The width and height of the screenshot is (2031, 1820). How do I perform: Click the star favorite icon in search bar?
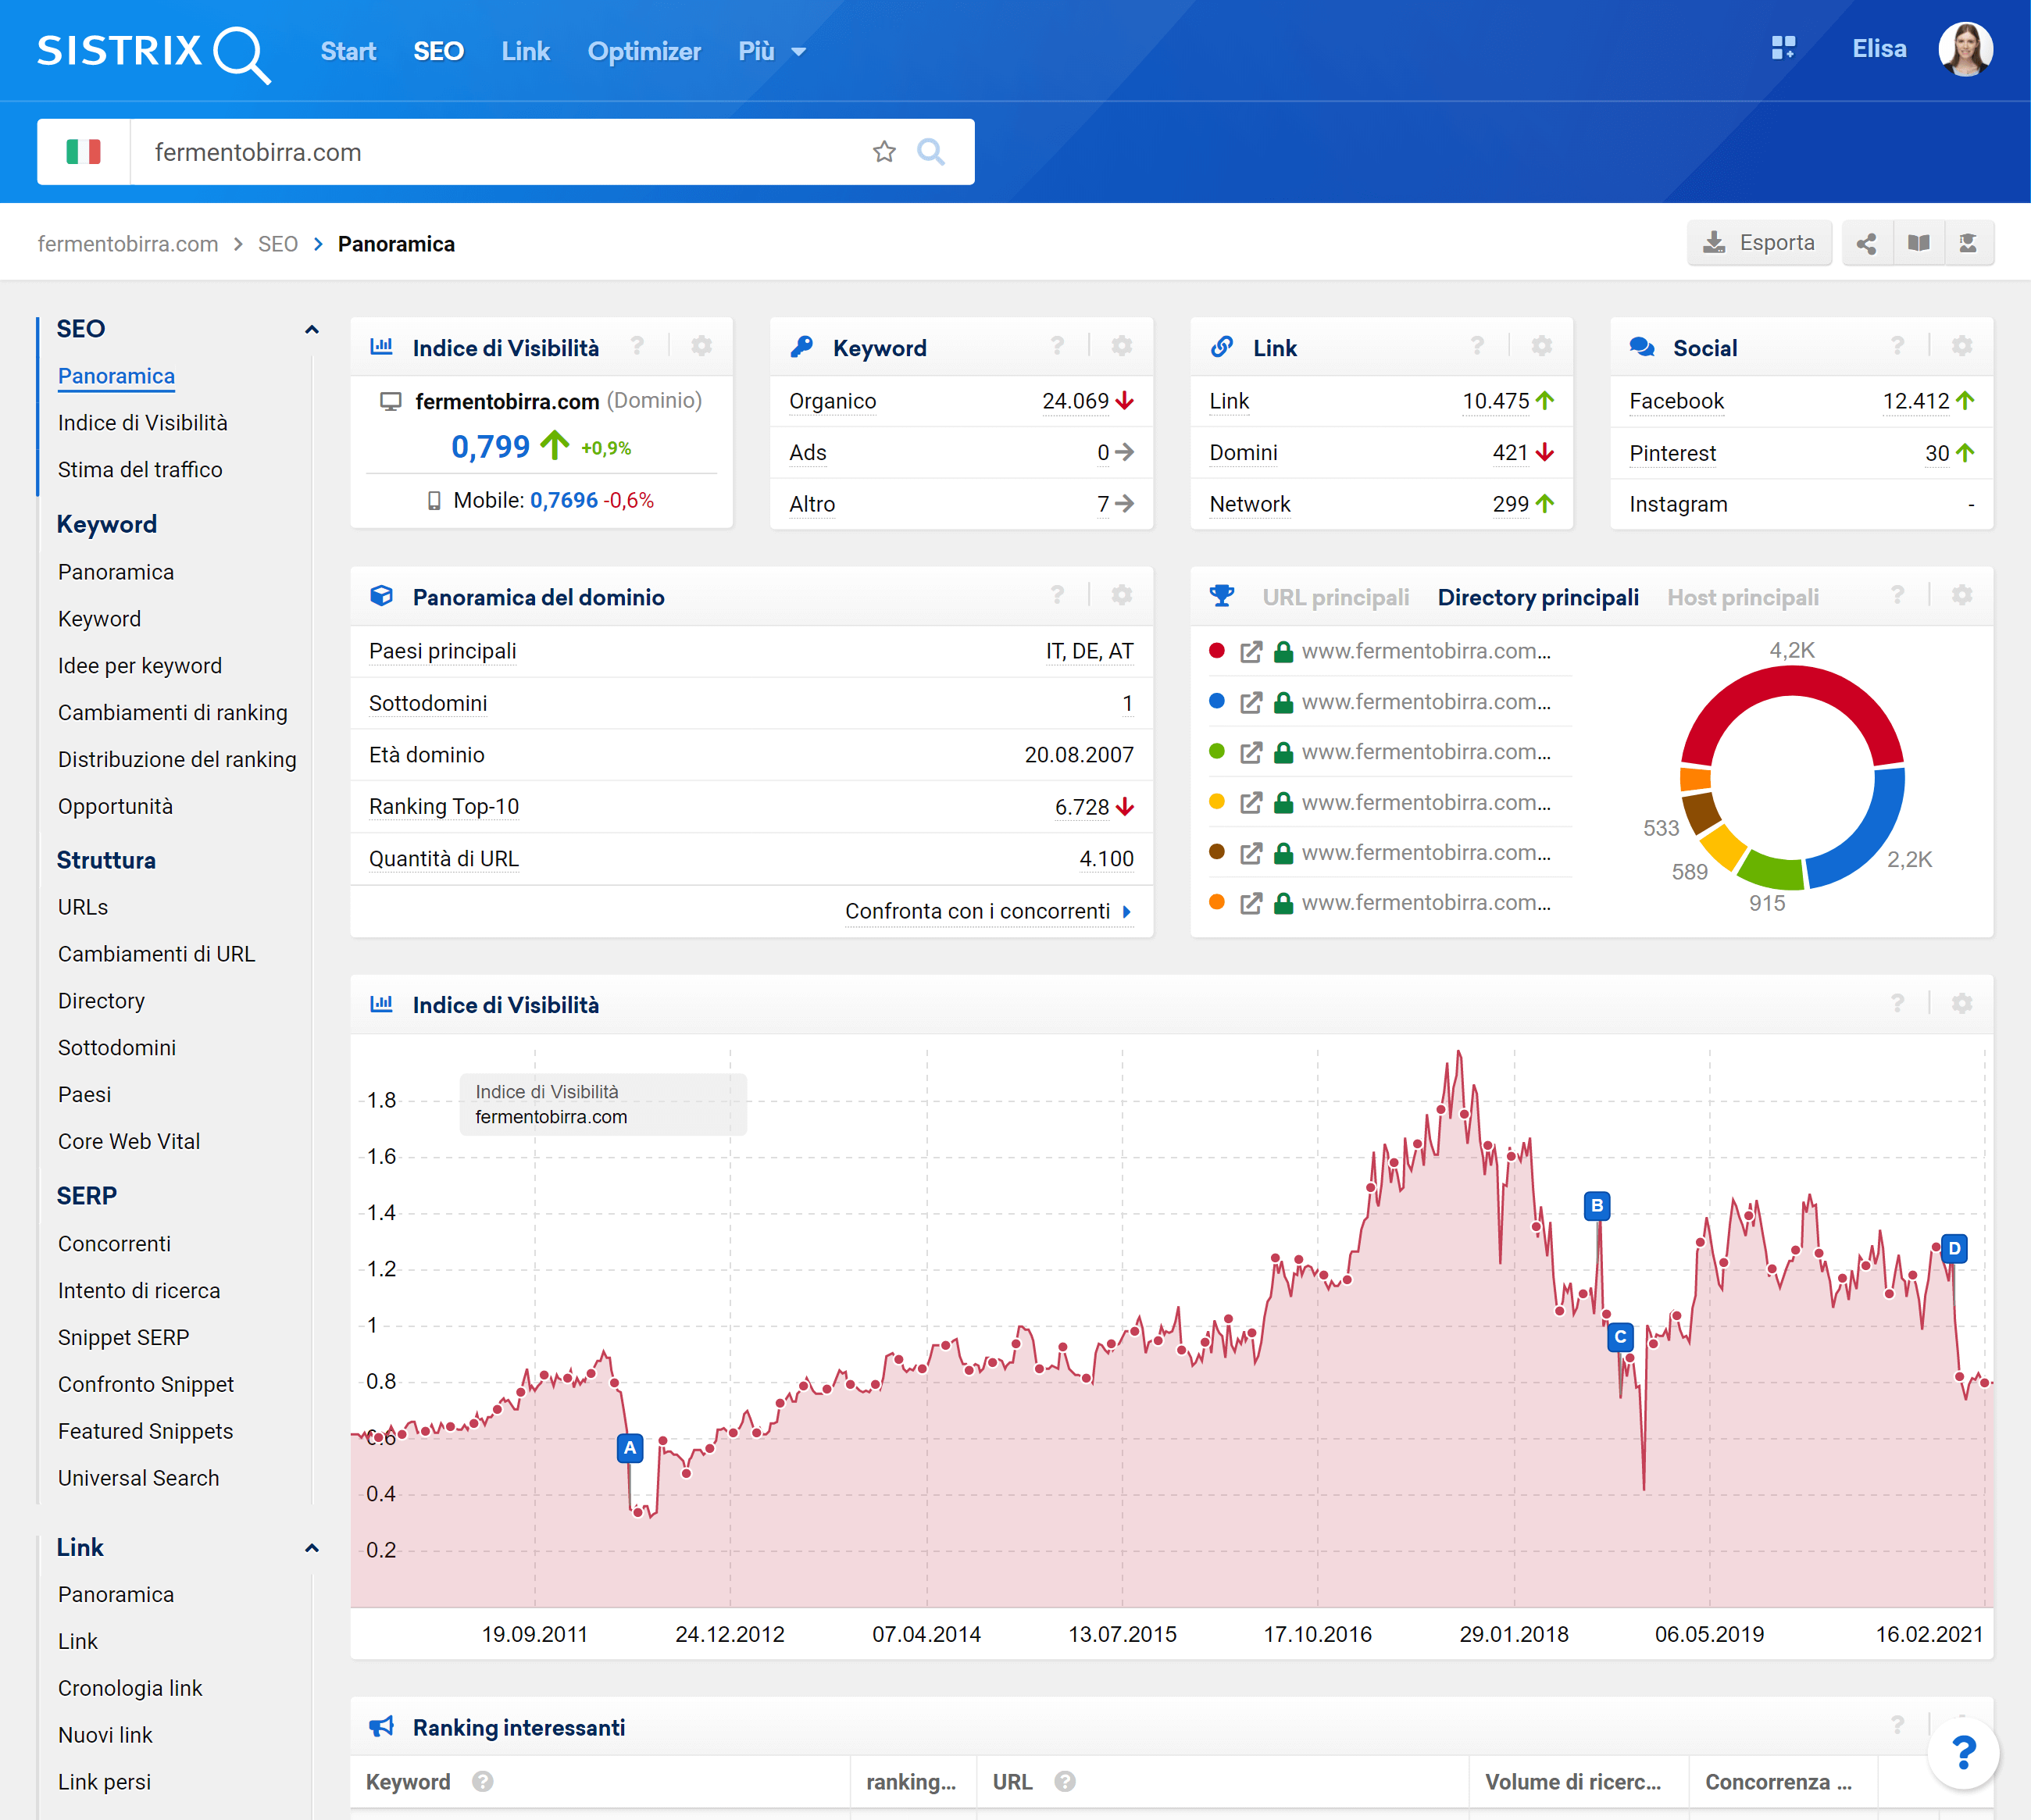(x=883, y=152)
